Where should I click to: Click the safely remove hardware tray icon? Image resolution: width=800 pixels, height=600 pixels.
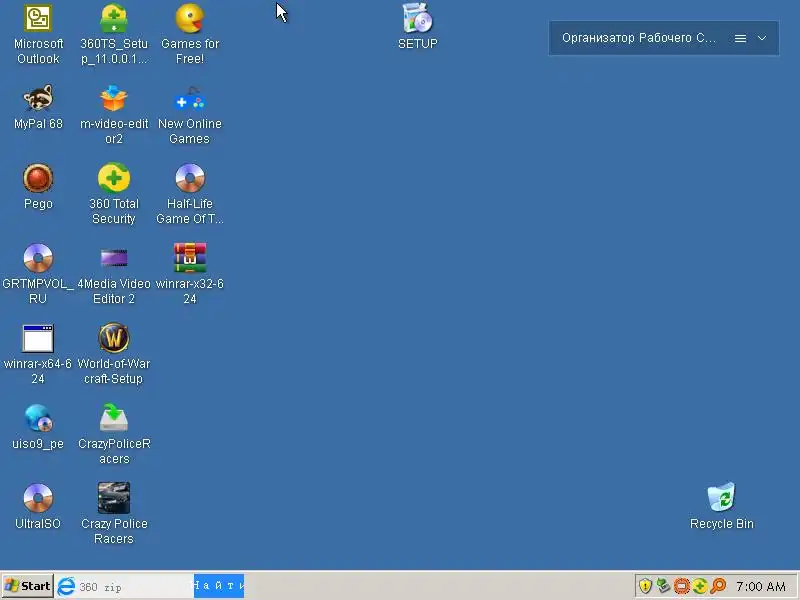coord(663,586)
